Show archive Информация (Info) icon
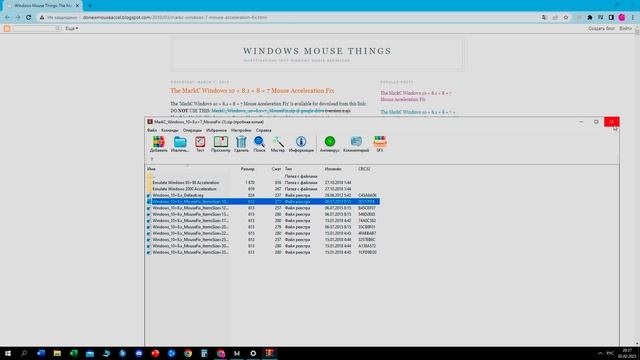The height and width of the screenshot is (360, 640). point(301,144)
